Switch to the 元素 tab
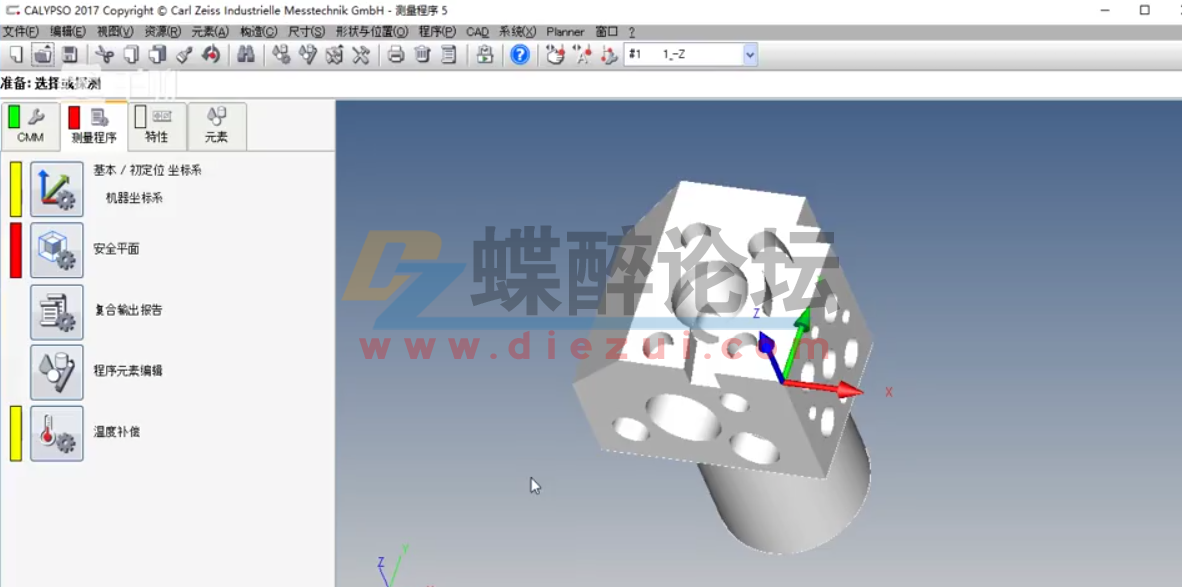This screenshot has width=1182, height=587. 217,128
